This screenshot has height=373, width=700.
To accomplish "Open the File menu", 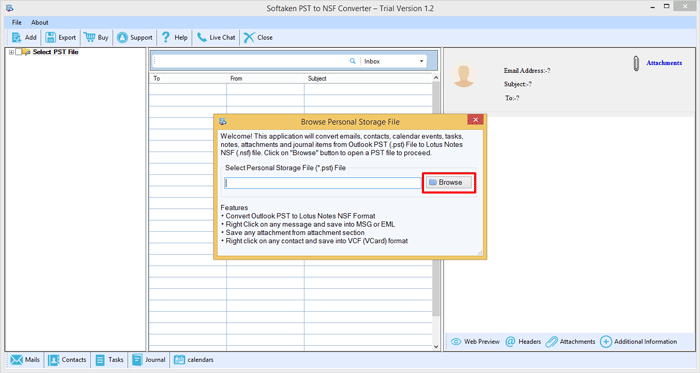I will [x=17, y=22].
